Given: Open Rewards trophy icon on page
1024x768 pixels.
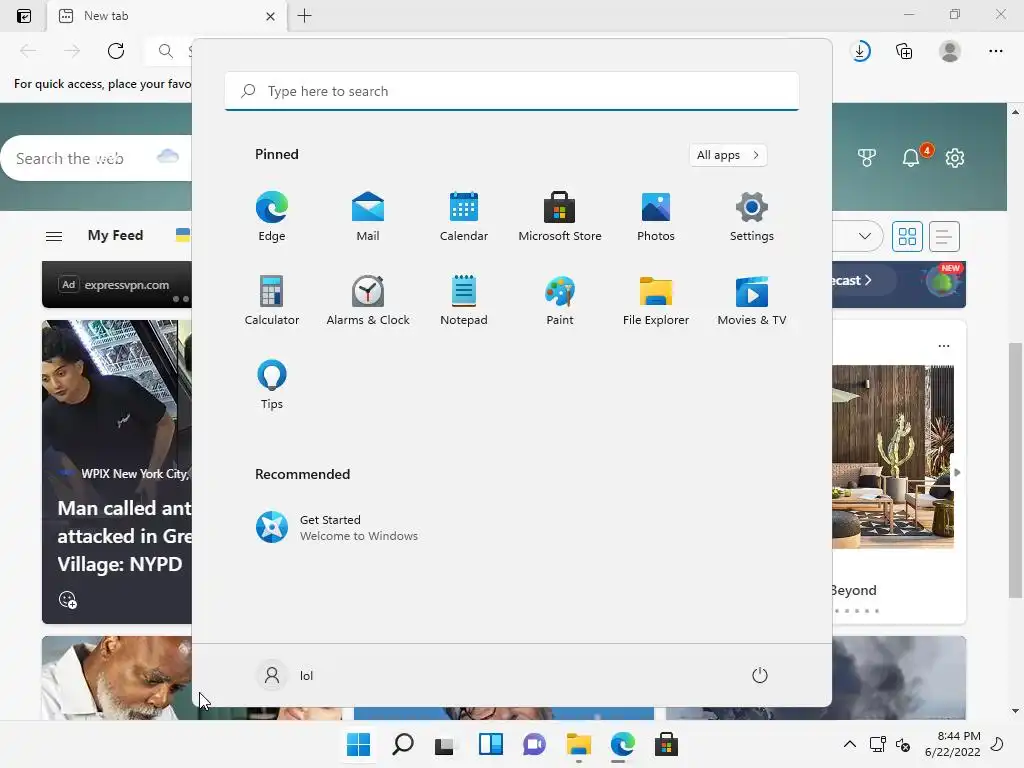Looking at the screenshot, I should 867,157.
